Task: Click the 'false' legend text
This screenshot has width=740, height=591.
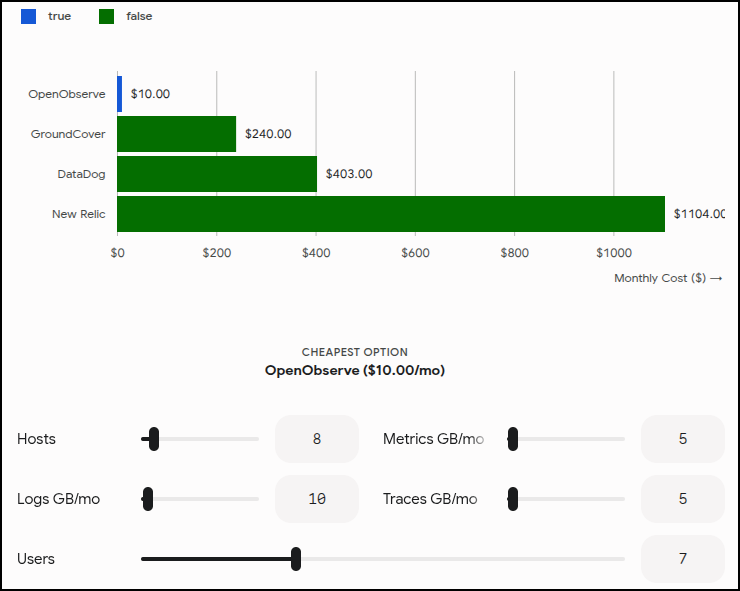Action: [x=139, y=16]
